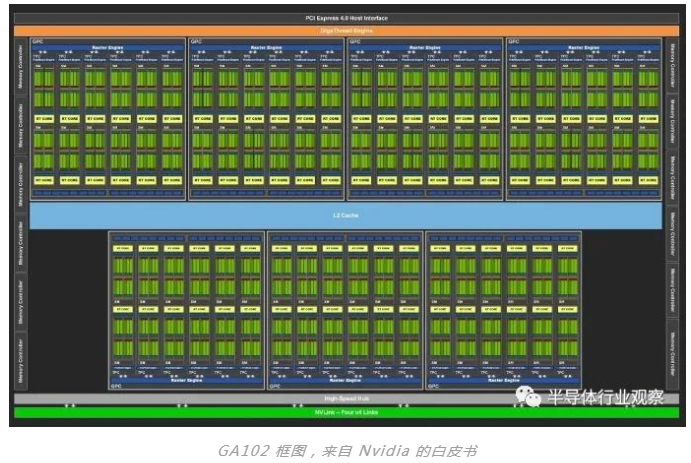691x463 pixels.
Task: Click Raster Engine label in bottom-left GPC
Action: tap(186, 380)
